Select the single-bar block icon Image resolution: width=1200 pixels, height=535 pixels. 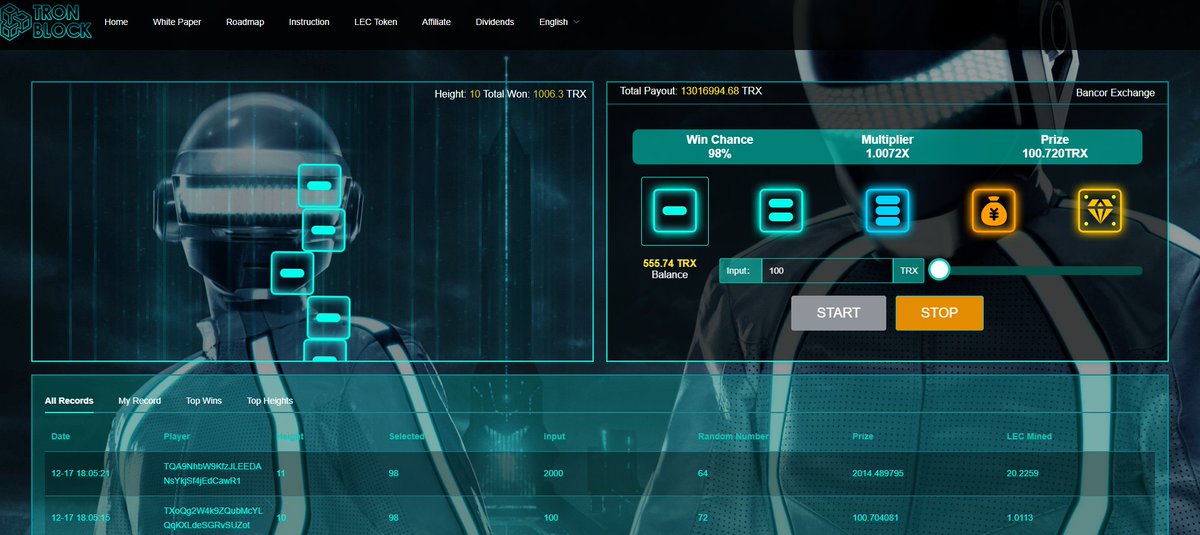pos(674,211)
